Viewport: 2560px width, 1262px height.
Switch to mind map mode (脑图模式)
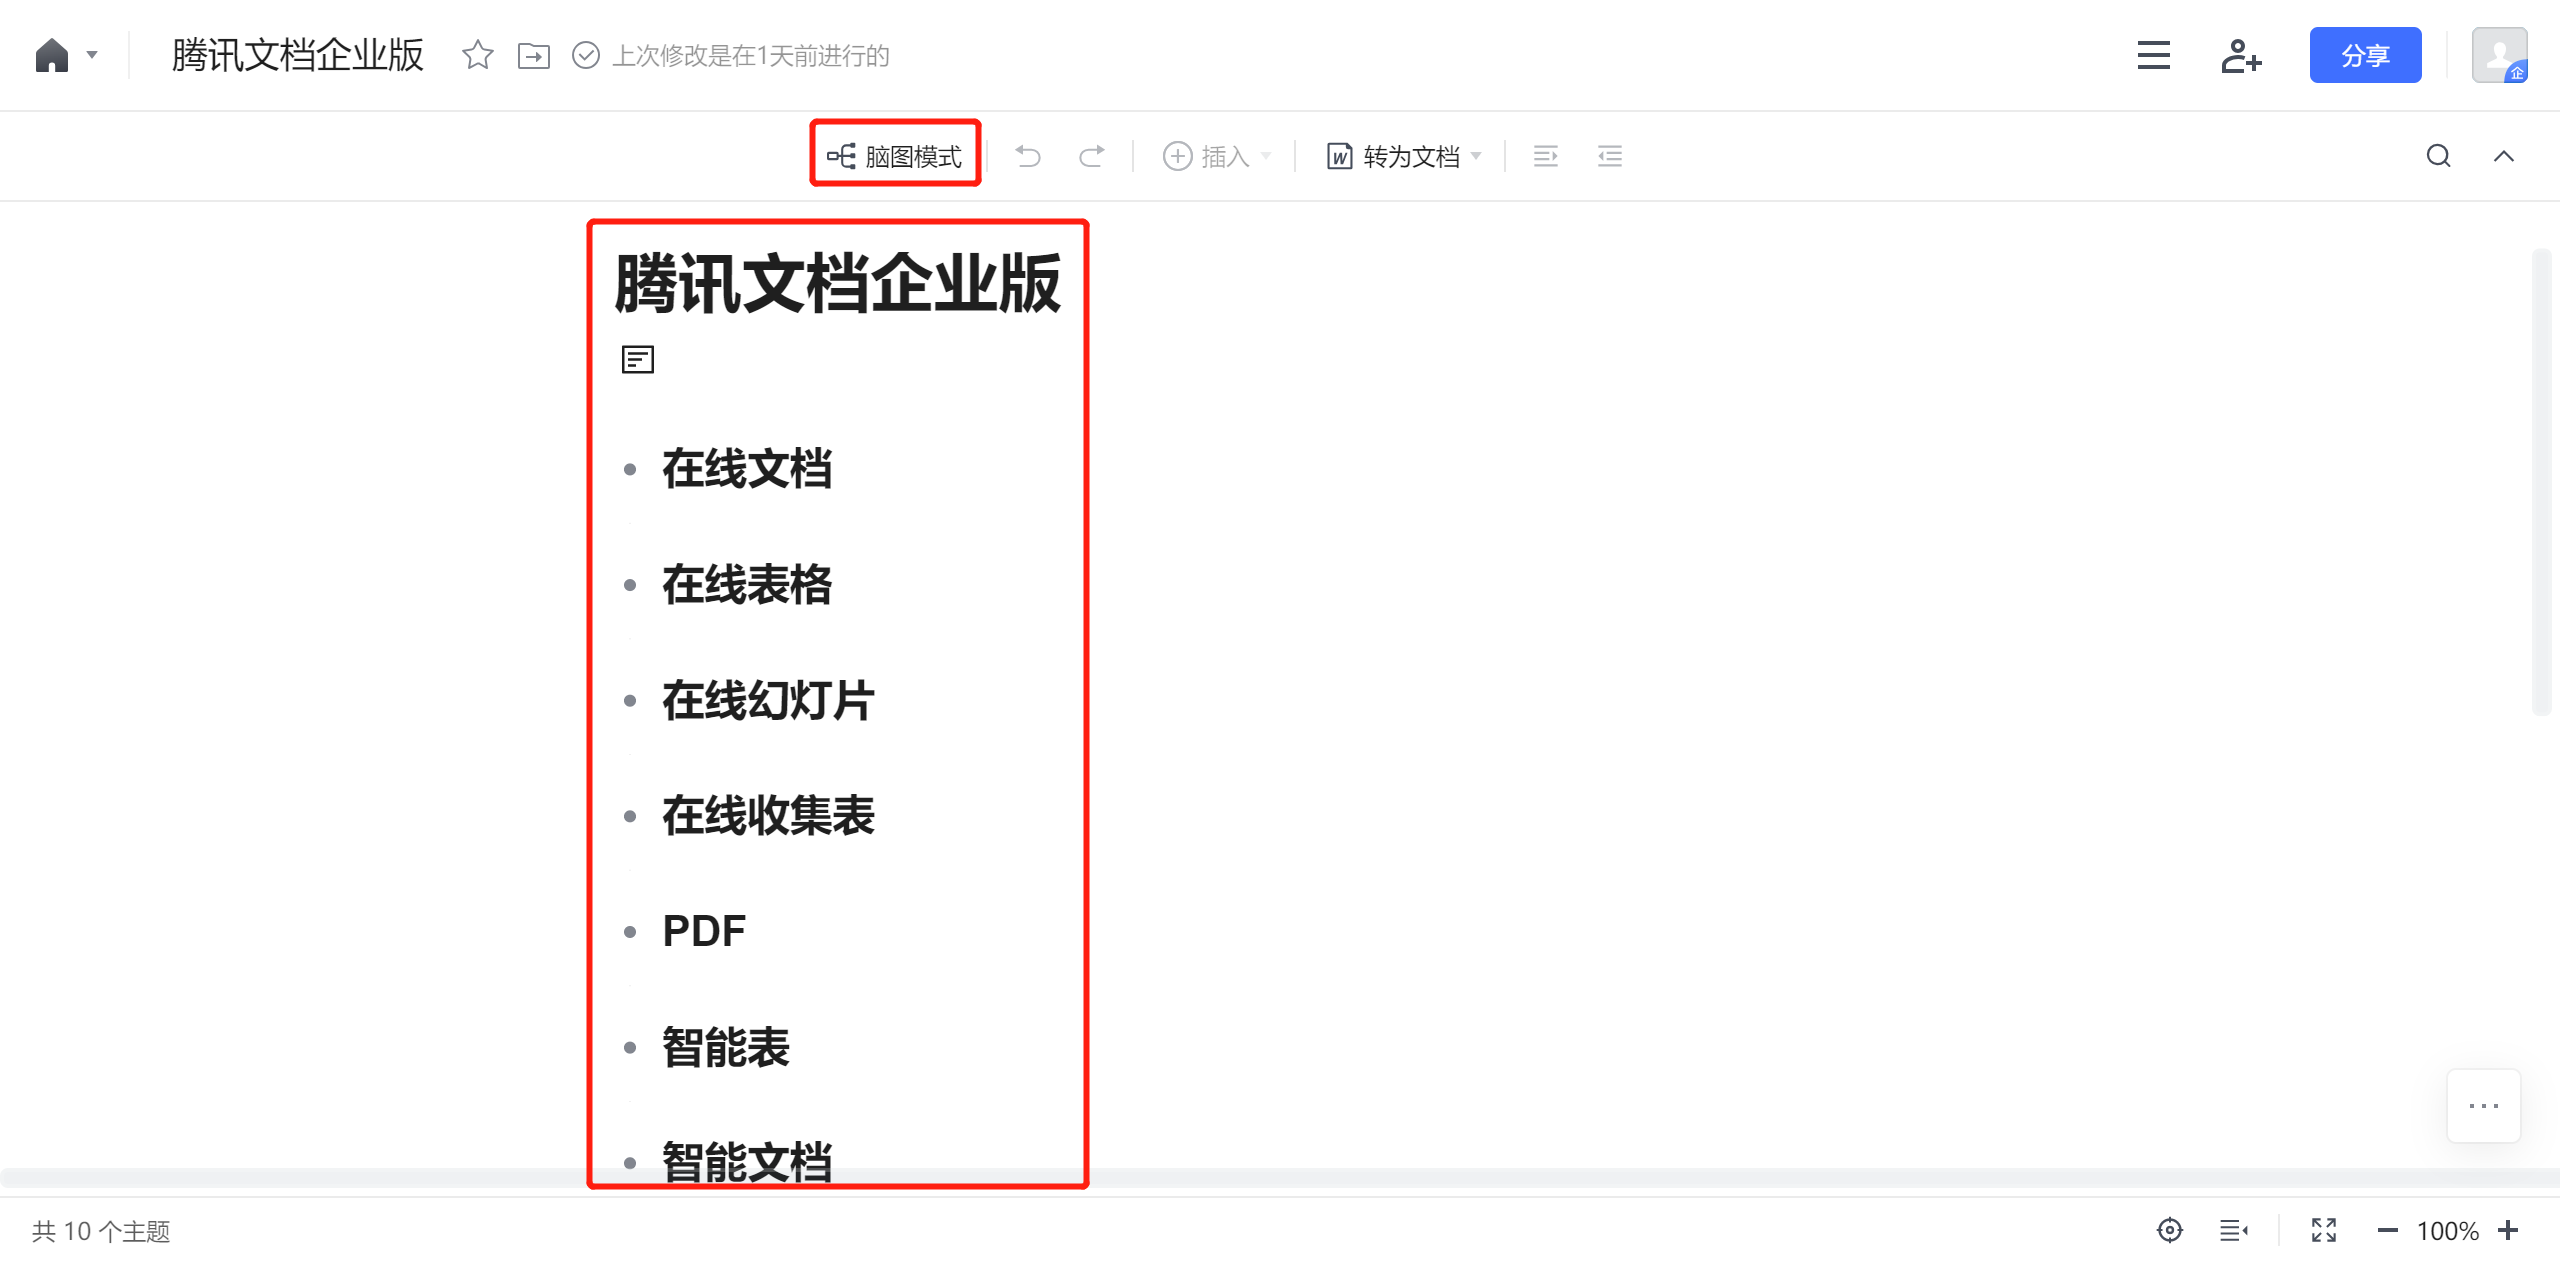tap(895, 156)
